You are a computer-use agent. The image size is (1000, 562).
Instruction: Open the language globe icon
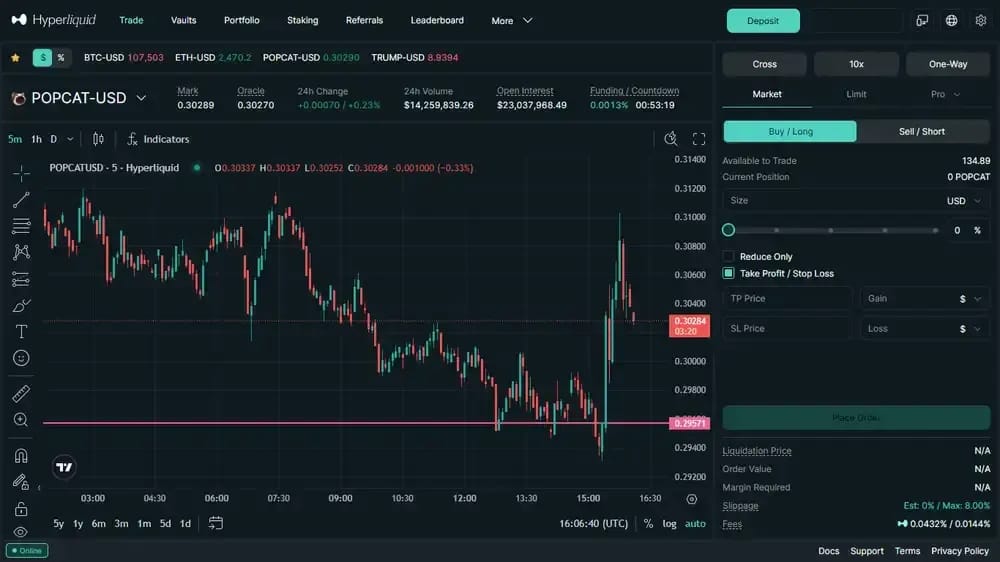tap(952, 20)
